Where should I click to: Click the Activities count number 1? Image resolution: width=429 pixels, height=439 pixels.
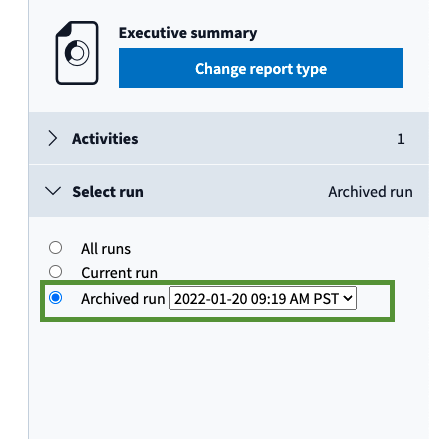(x=401, y=139)
